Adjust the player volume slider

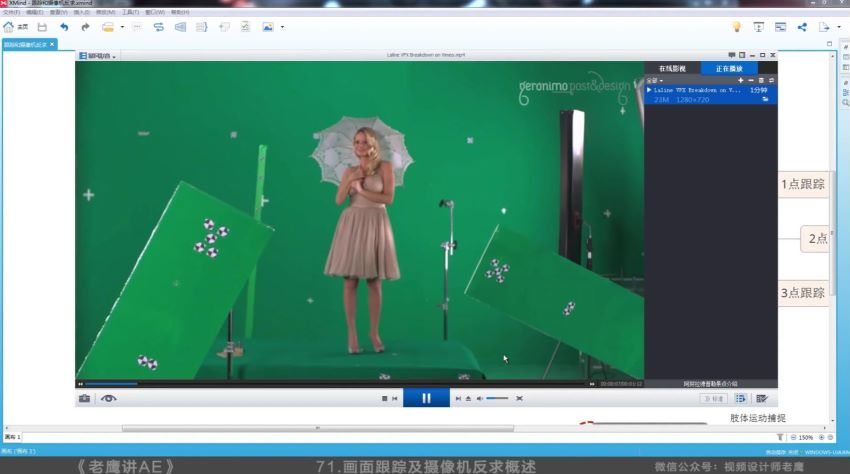click(497, 398)
